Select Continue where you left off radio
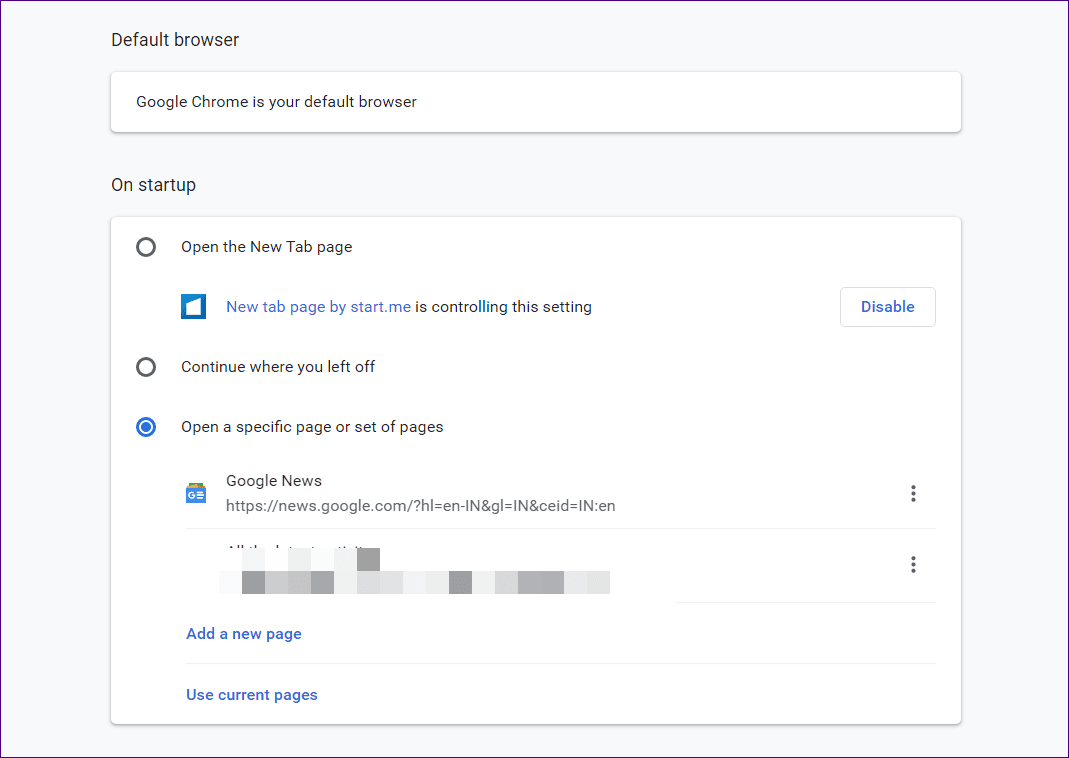The width and height of the screenshot is (1069, 758). pyautogui.click(x=146, y=367)
